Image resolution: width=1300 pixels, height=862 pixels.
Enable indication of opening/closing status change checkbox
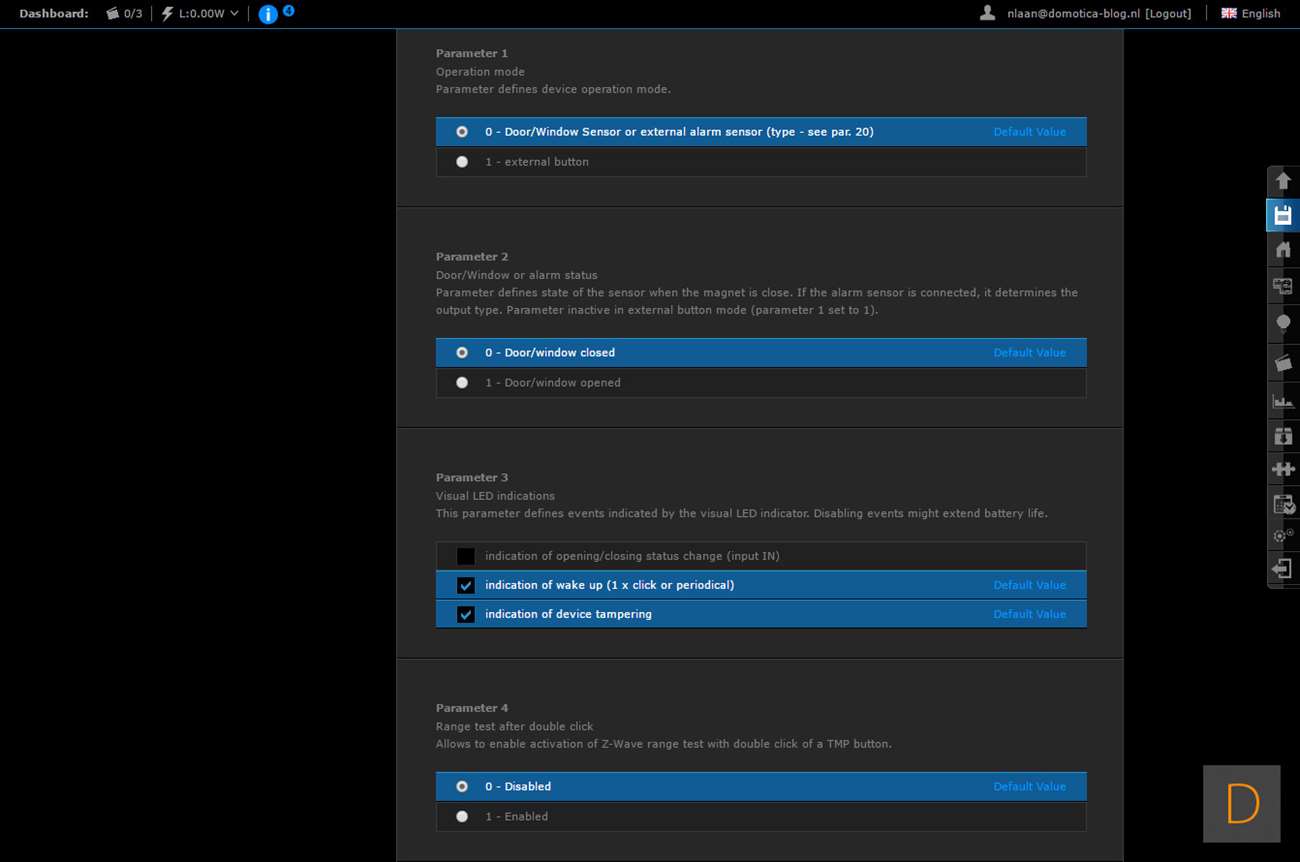click(466, 556)
